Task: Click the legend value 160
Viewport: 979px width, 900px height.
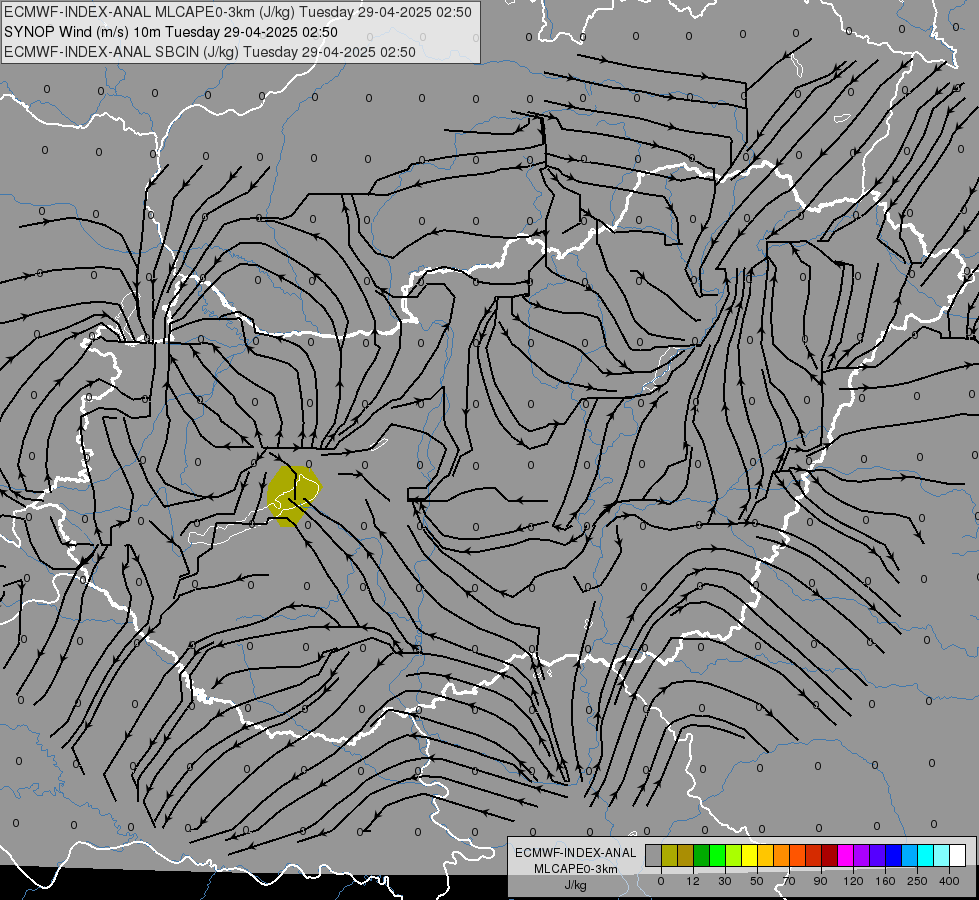Action: (885, 881)
